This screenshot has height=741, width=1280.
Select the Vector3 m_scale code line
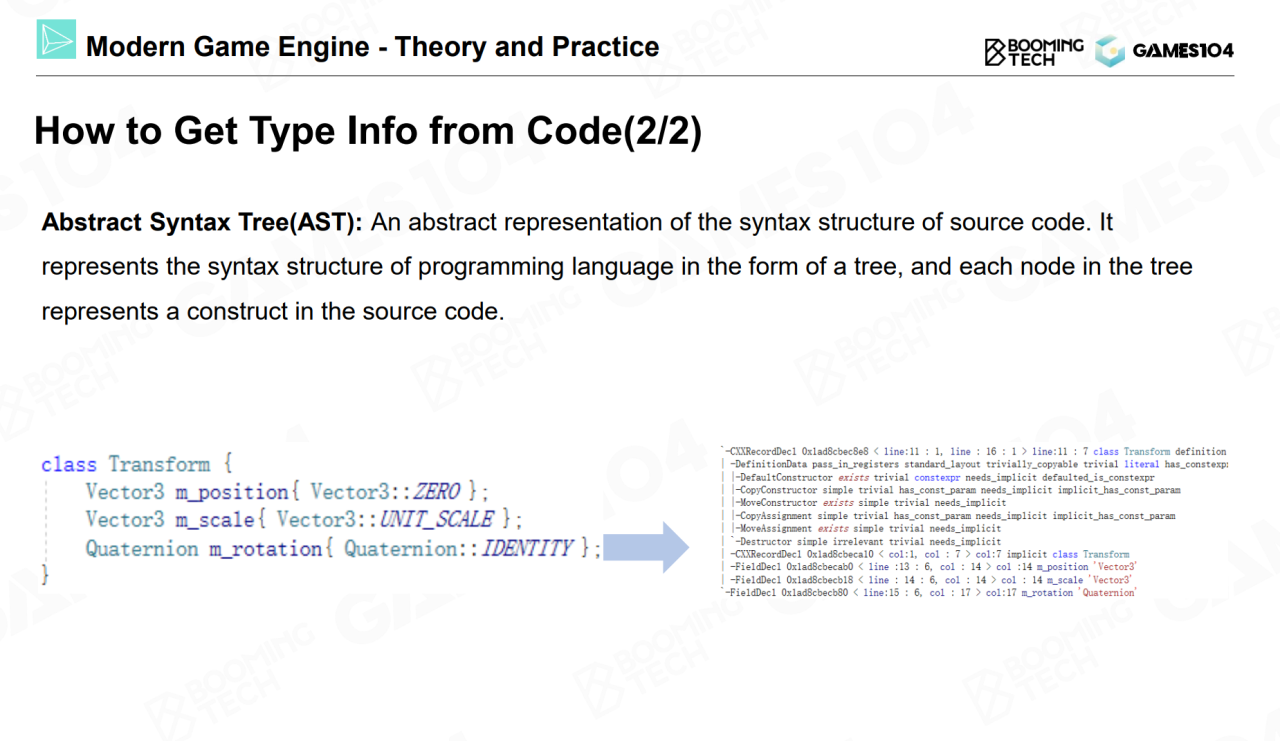point(304,520)
